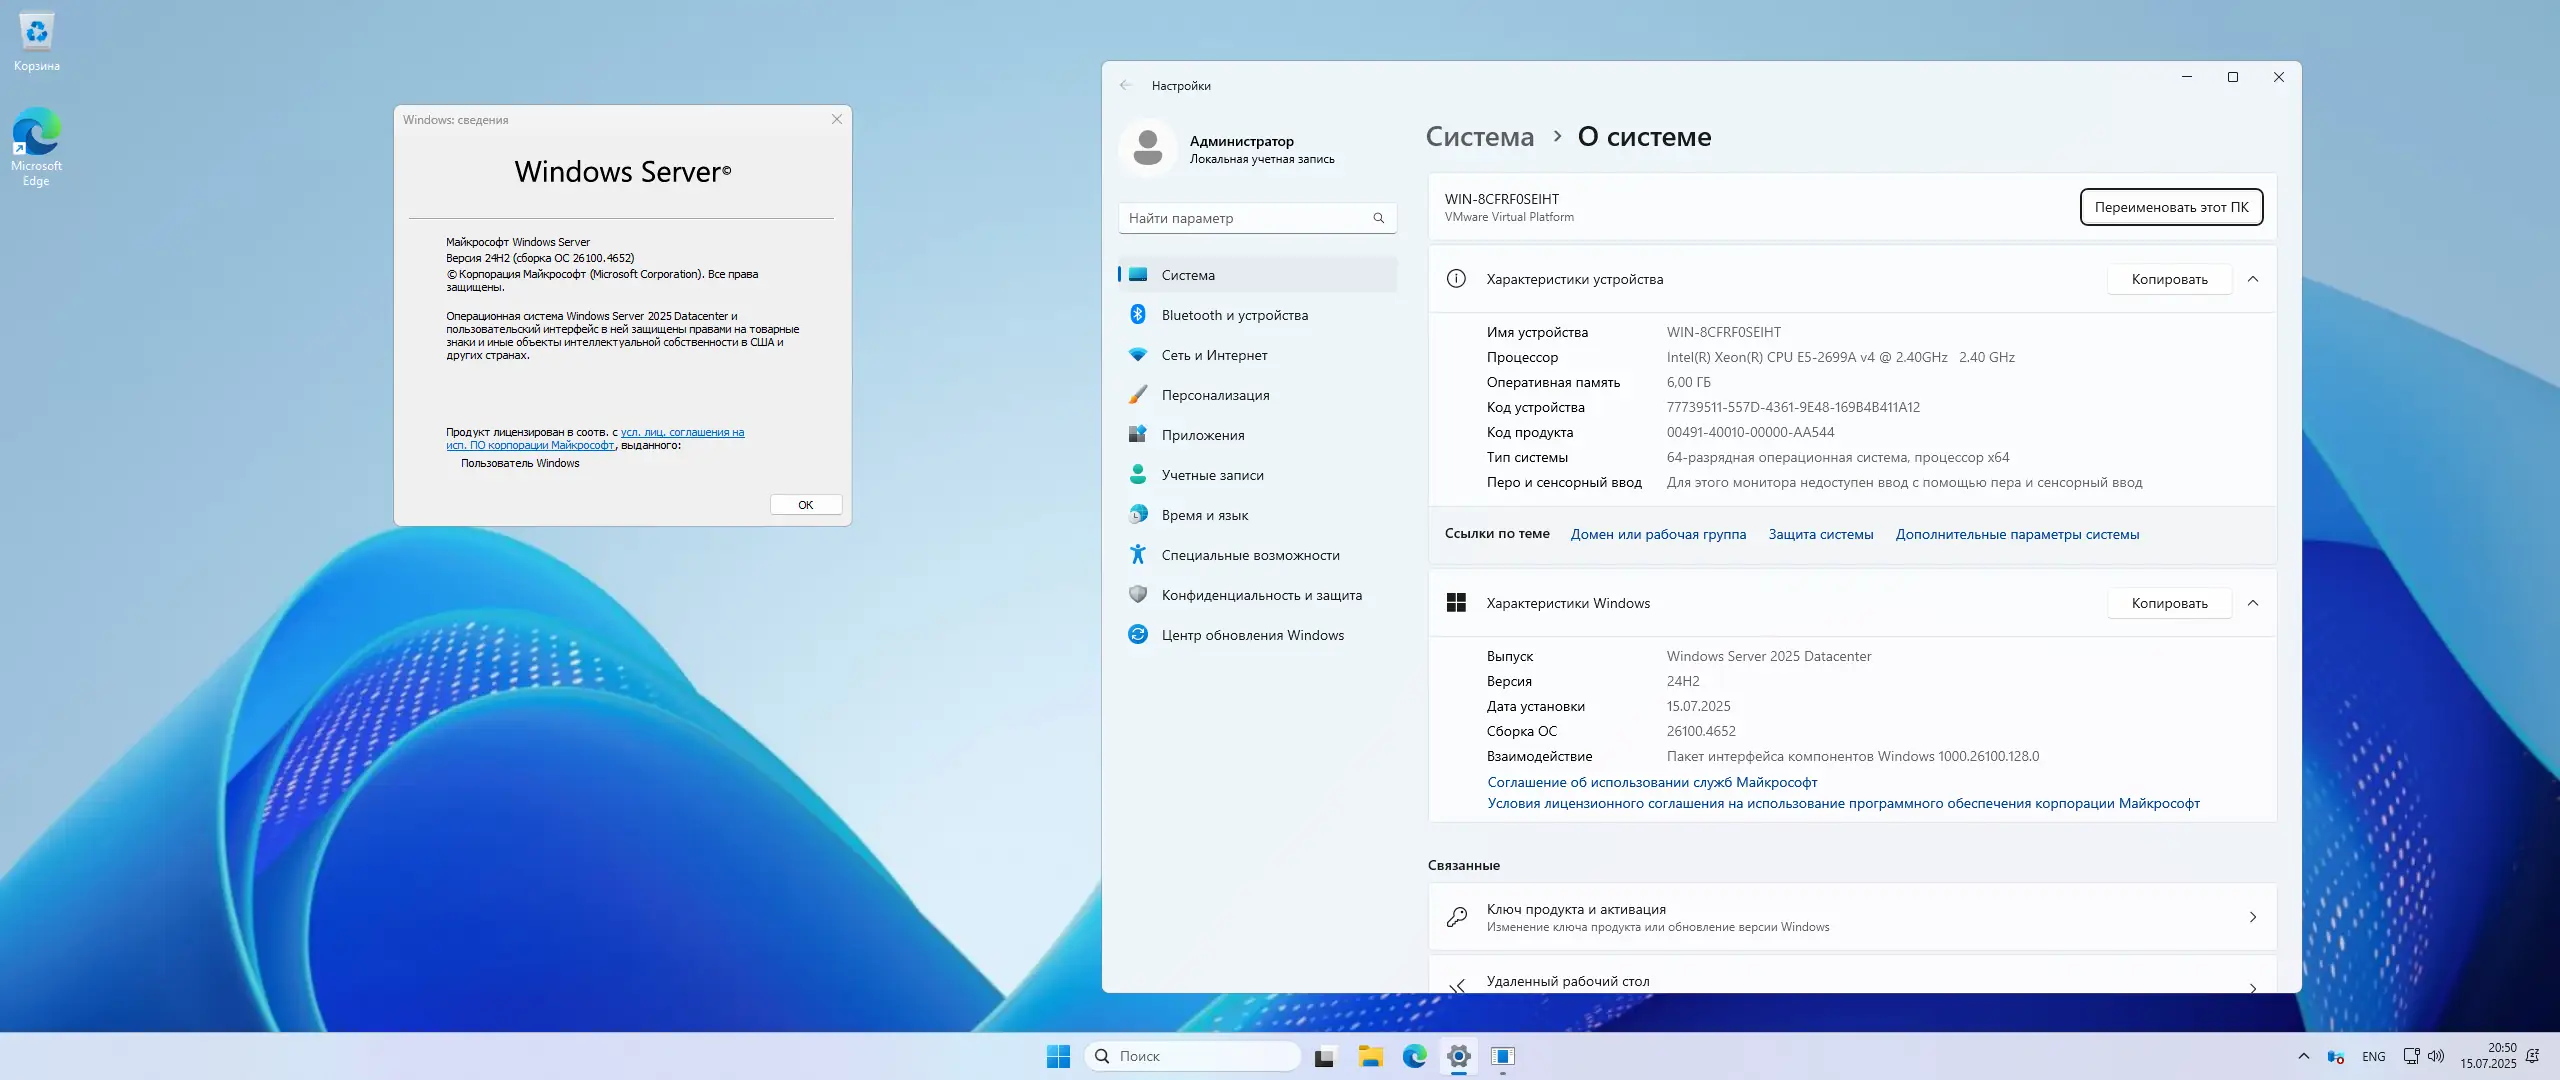Open Специальные возможности page
This screenshot has width=2560, height=1080.
tap(1250, 555)
